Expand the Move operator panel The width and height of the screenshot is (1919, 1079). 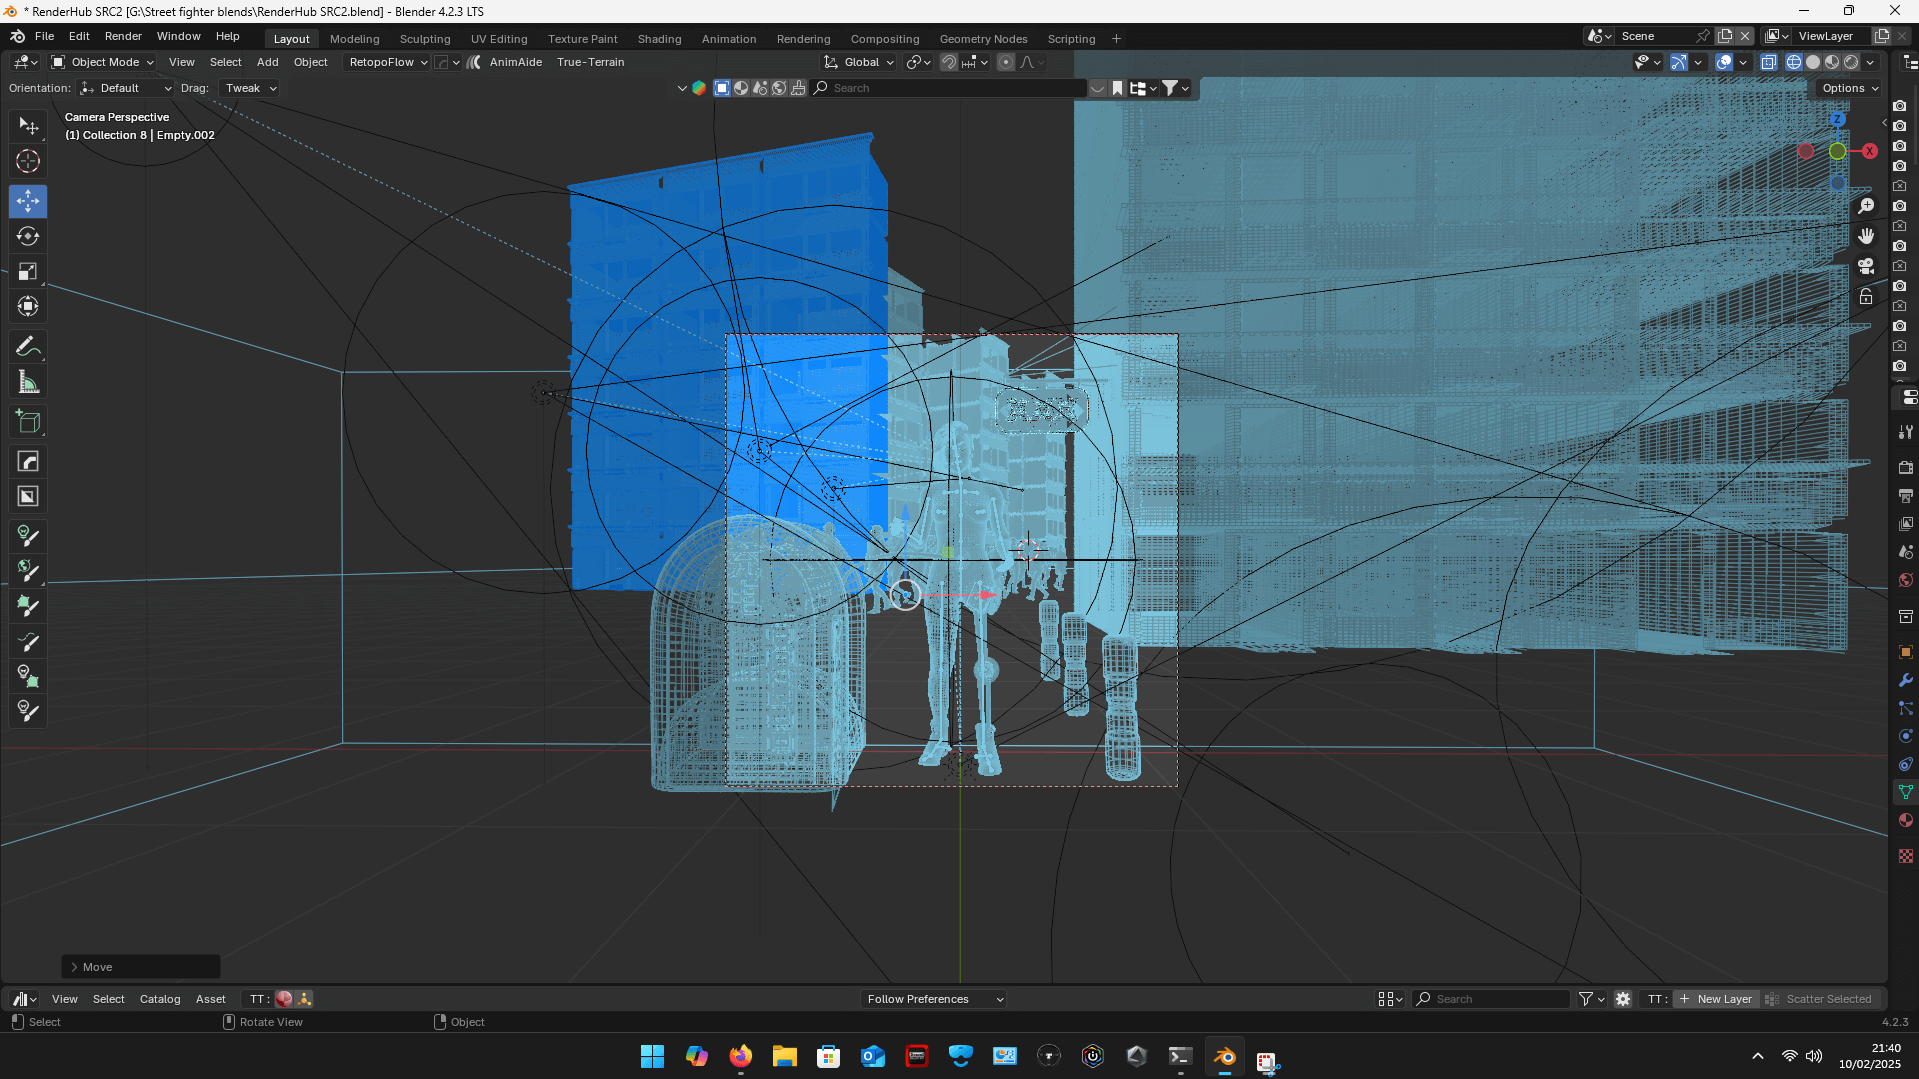pos(141,967)
